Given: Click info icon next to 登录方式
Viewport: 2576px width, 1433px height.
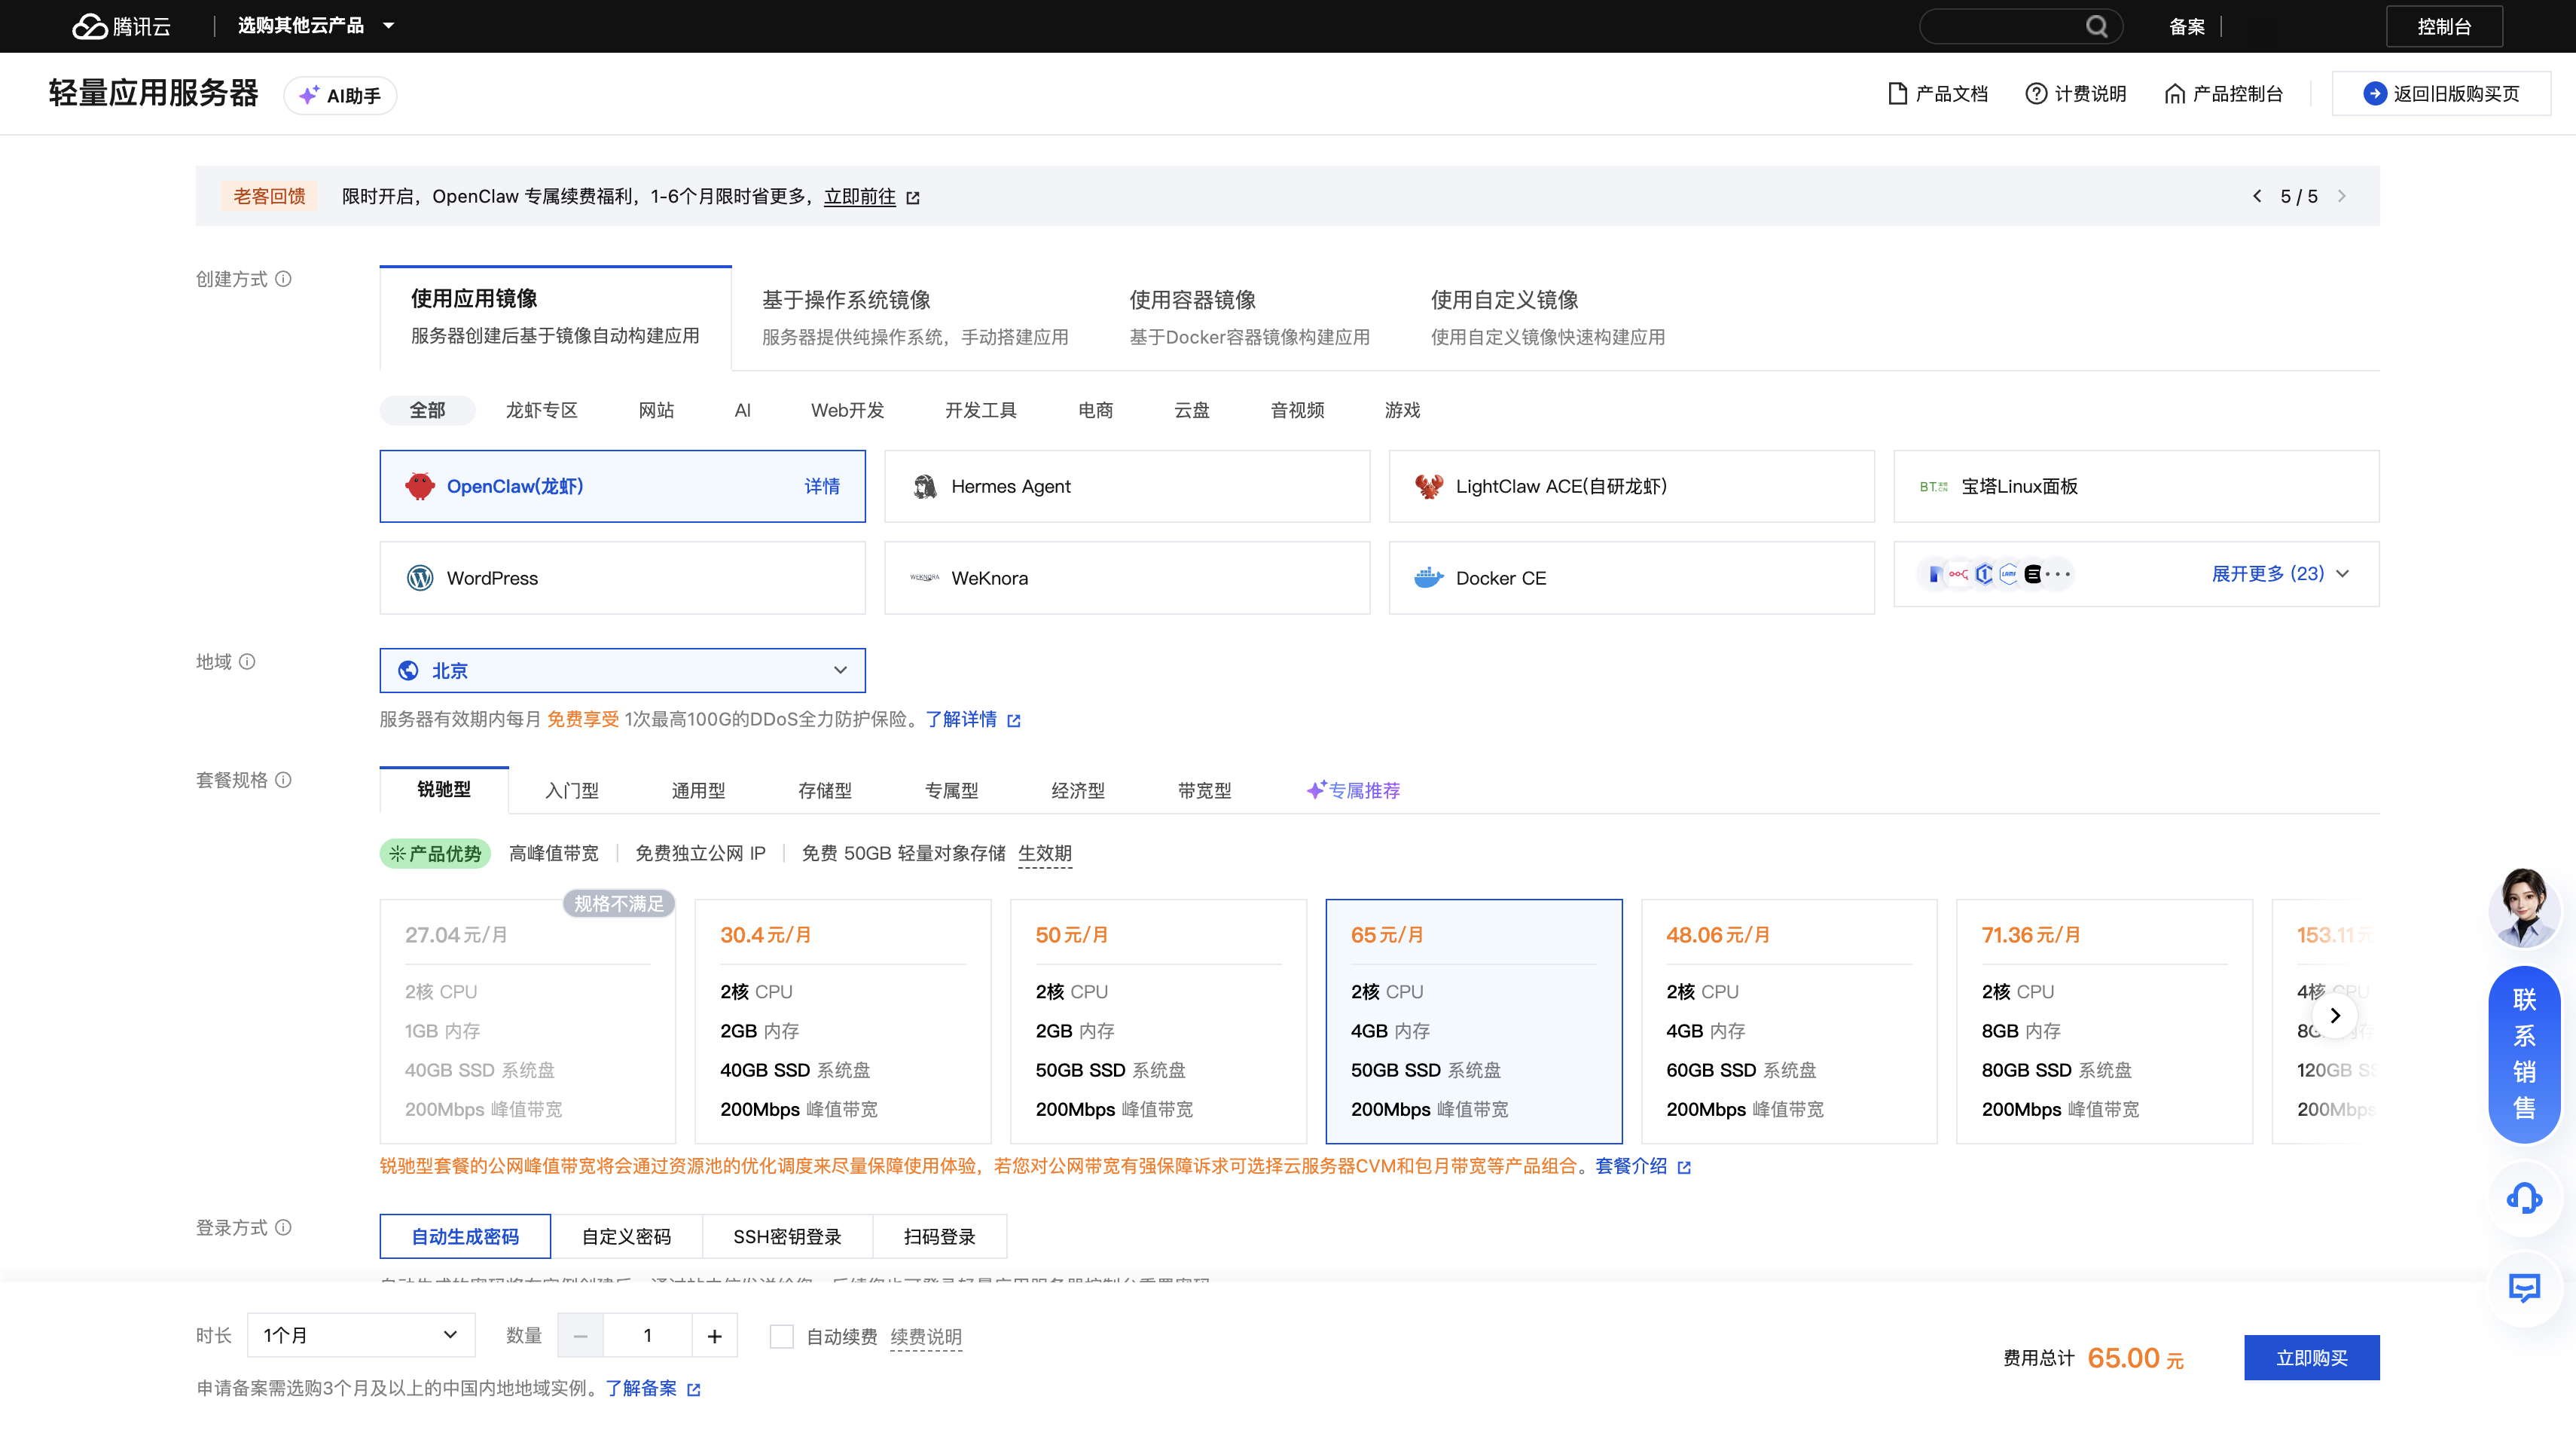Looking at the screenshot, I should [x=284, y=1228].
